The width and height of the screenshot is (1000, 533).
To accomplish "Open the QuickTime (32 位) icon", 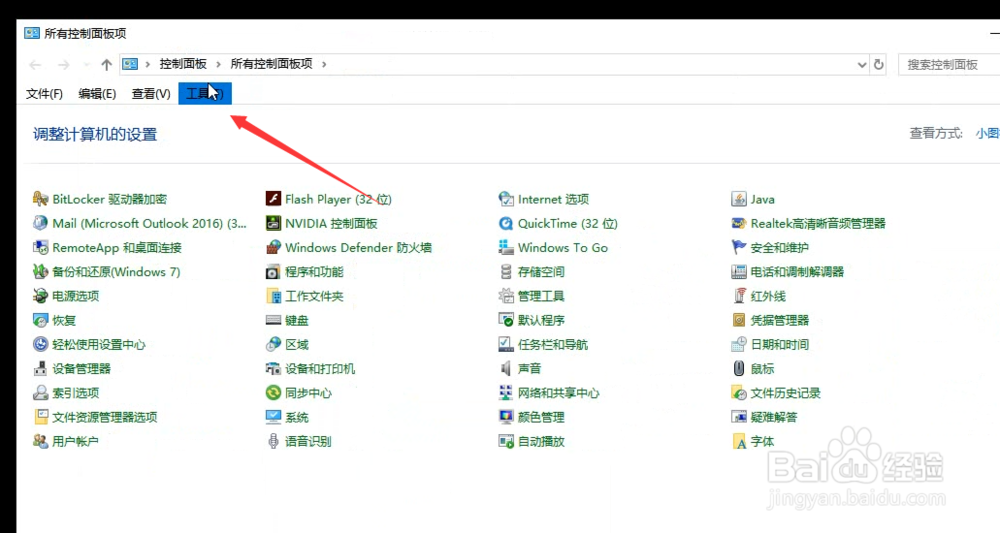I will tap(506, 223).
